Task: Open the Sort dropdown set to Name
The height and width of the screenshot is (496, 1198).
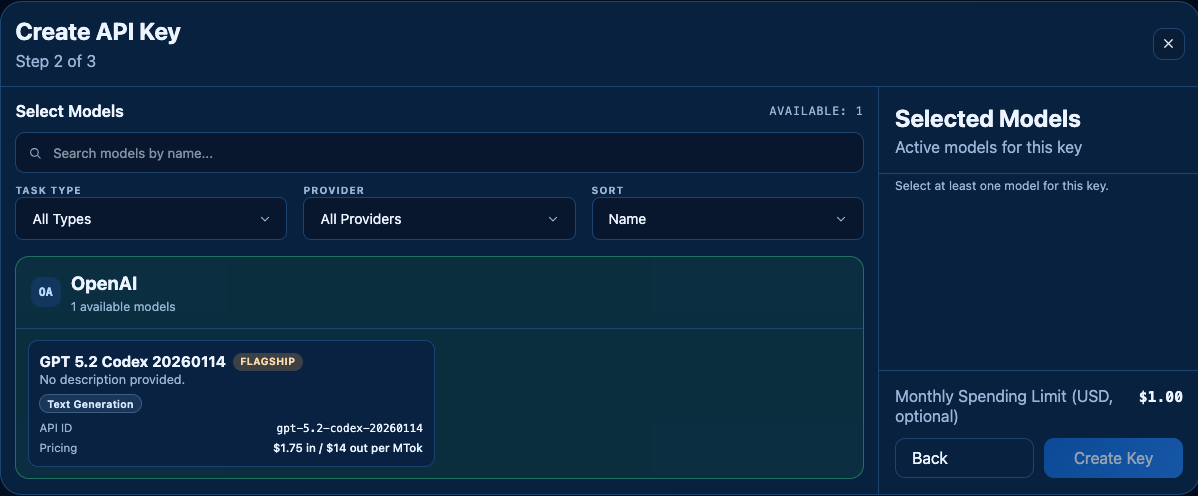Action: click(x=727, y=219)
